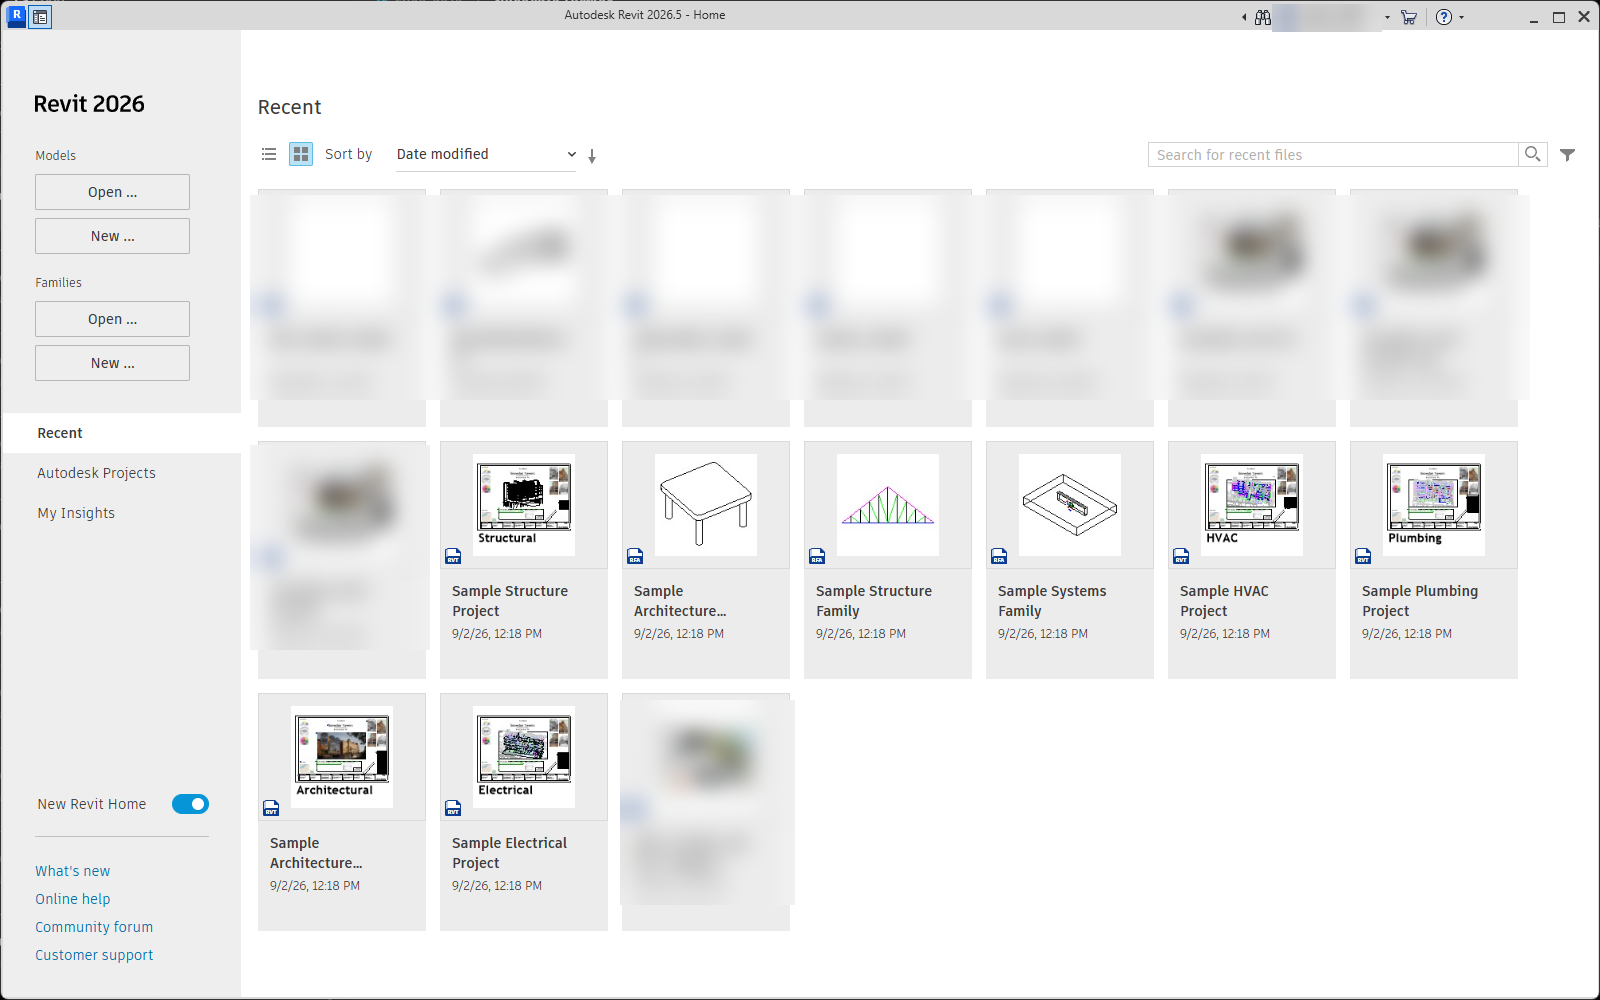Open the truss family thumbnail

(x=888, y=505)
